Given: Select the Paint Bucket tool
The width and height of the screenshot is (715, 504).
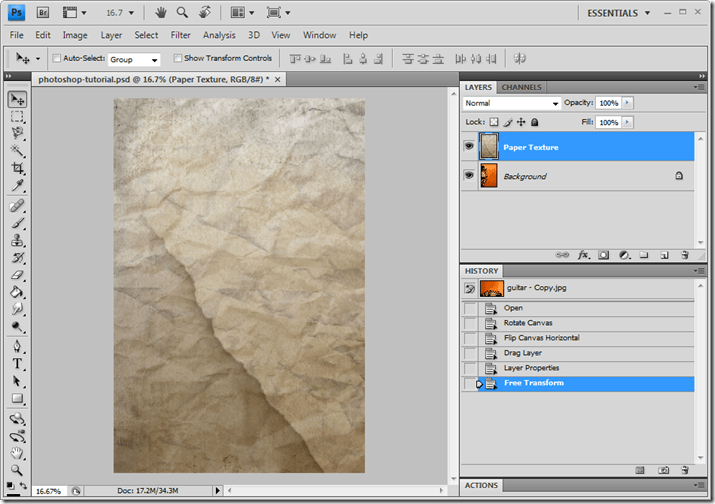Looking at the screenshot, I should tap(17, 292).
